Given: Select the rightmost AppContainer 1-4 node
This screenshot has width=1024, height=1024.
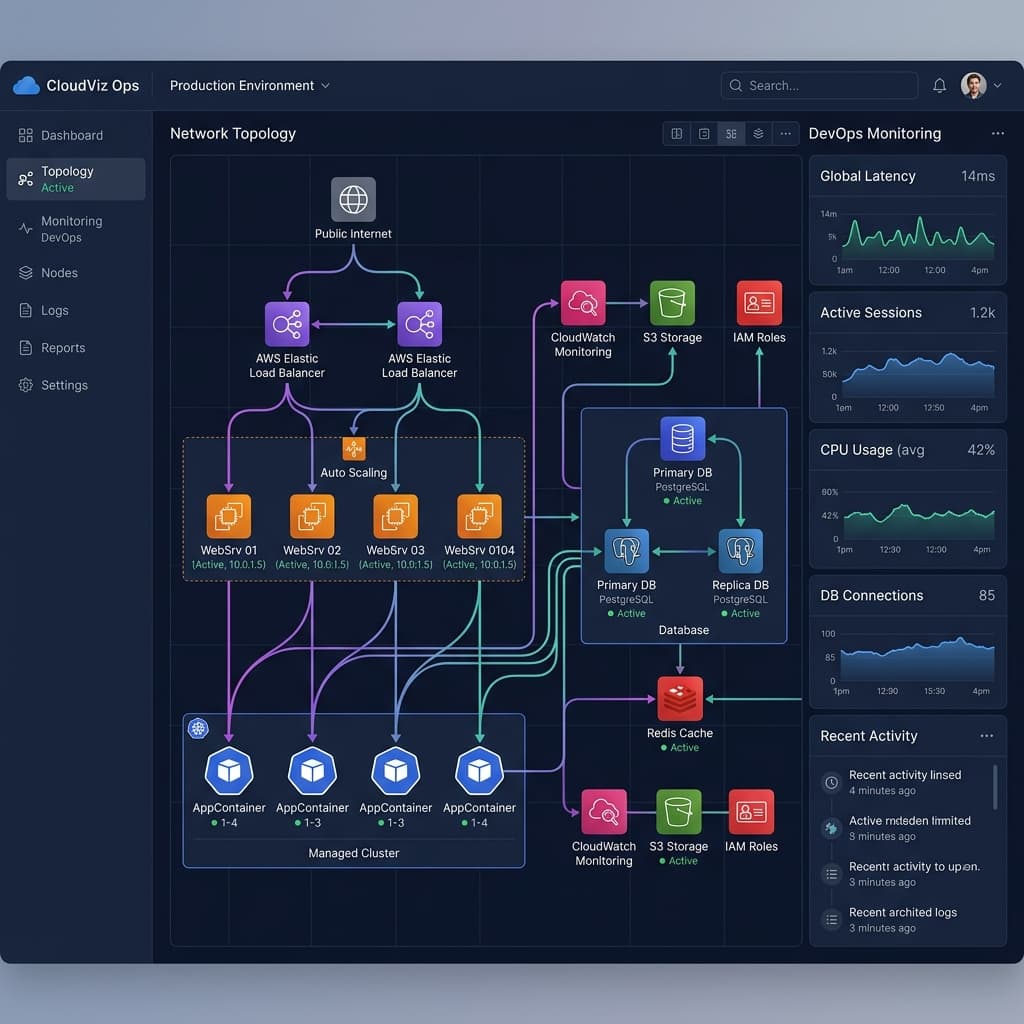Looking at the screenshot, I should coord(479,771).
